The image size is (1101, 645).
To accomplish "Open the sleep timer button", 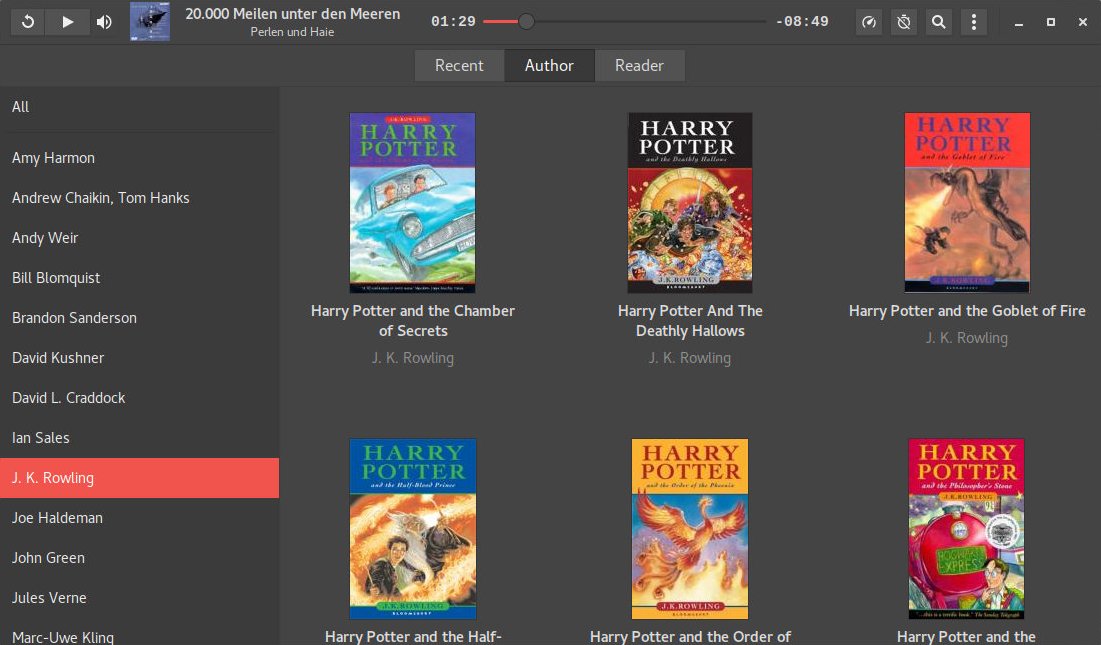I will tap(904, 22).
